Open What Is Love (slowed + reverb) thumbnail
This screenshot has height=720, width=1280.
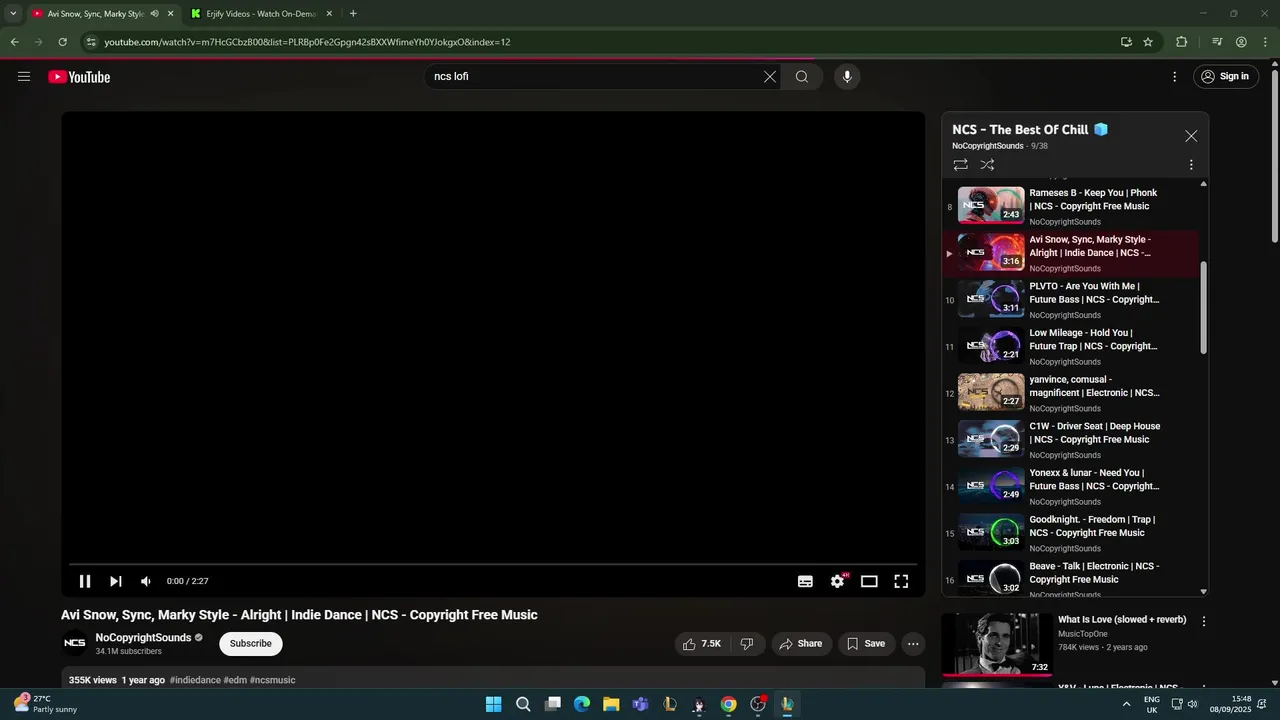click(997, 644)
